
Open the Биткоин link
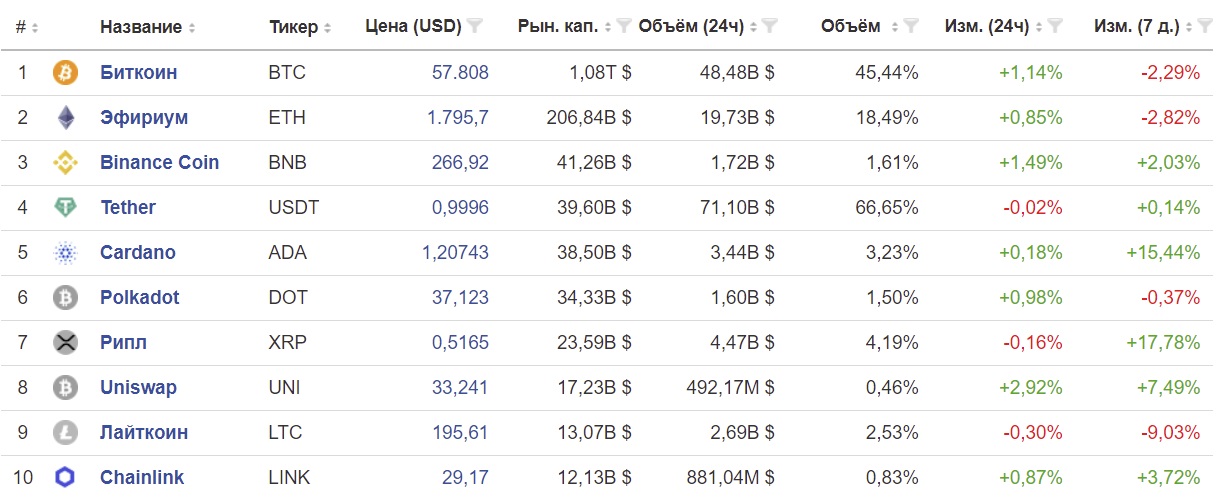tap(138, 73)
